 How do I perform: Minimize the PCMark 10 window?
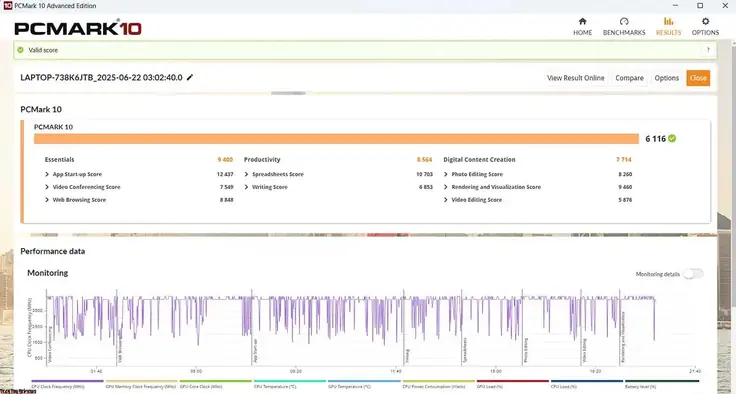(x=675, y=6)
